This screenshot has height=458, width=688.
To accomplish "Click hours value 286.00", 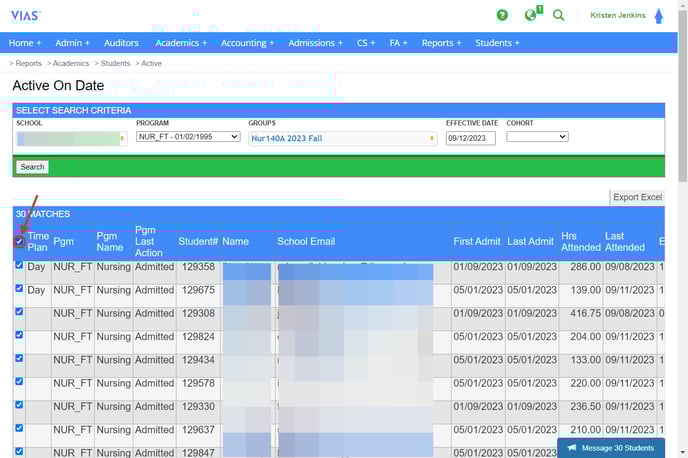I will click(585, 267).
